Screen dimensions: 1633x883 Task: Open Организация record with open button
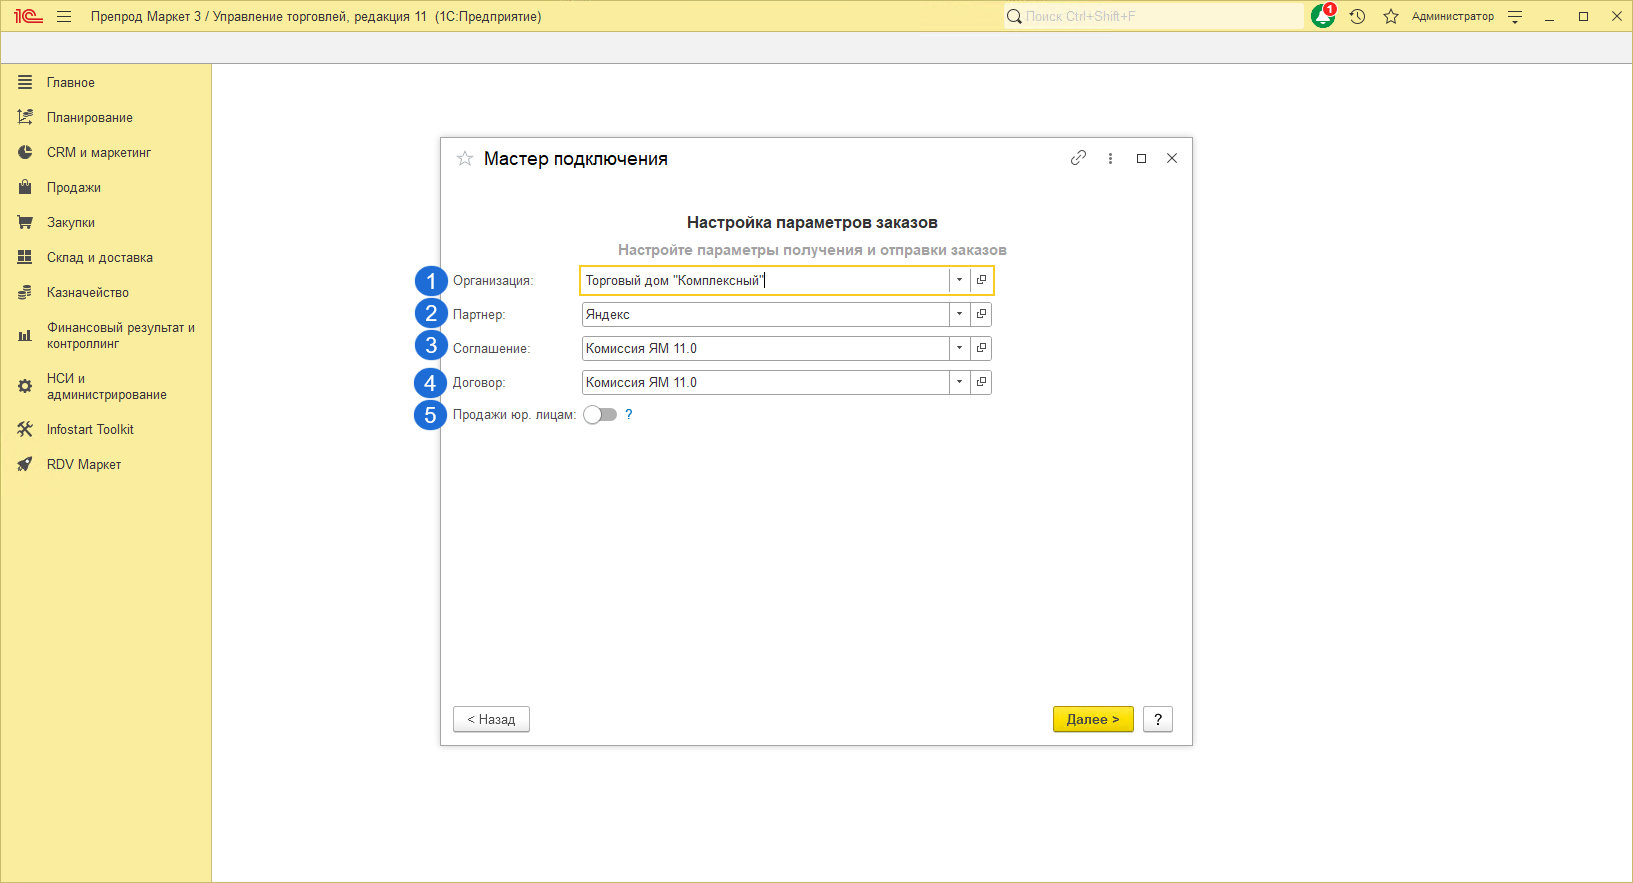981,280
